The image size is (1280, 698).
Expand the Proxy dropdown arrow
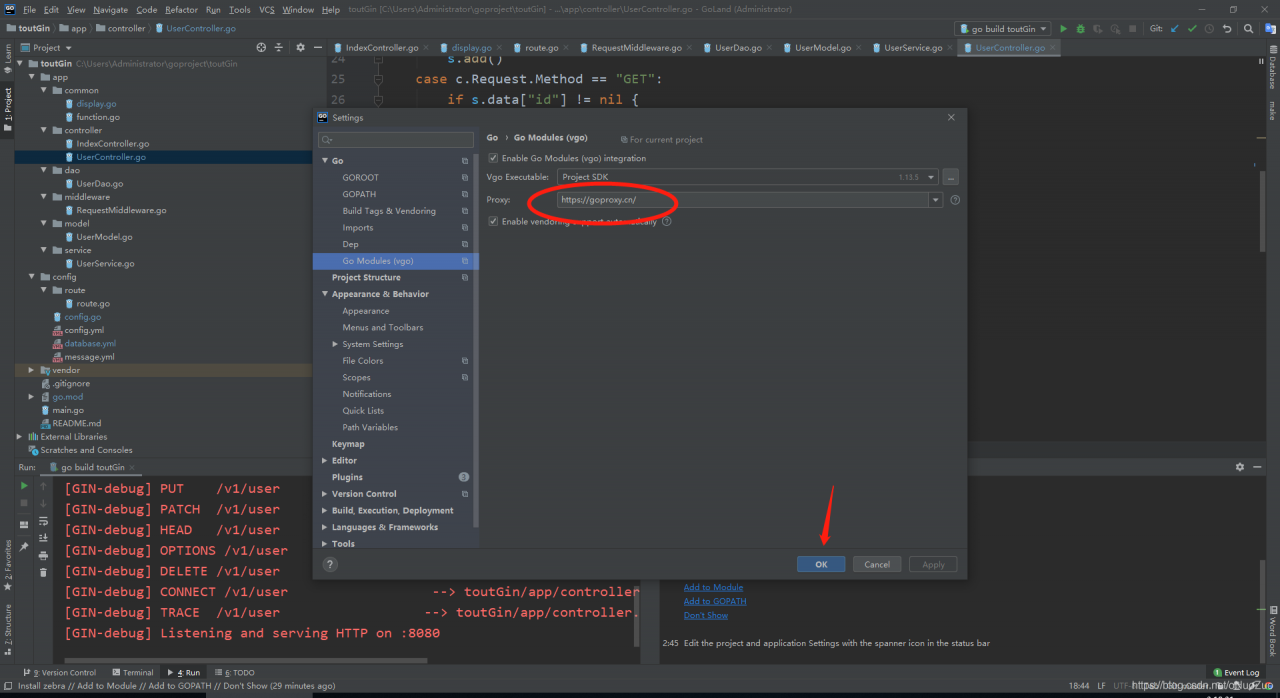[x=936, y=200]
